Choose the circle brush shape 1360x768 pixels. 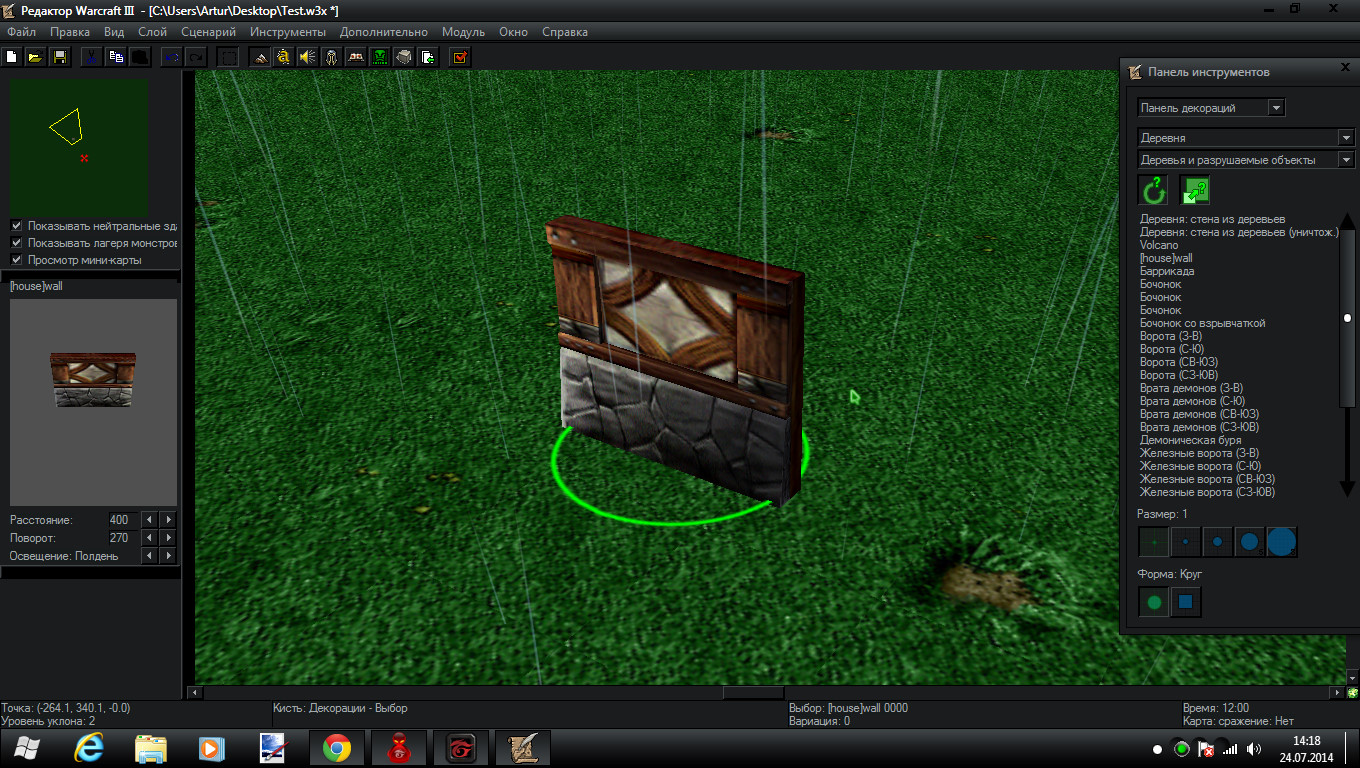pyautogui.click(x=1154, y=602)
